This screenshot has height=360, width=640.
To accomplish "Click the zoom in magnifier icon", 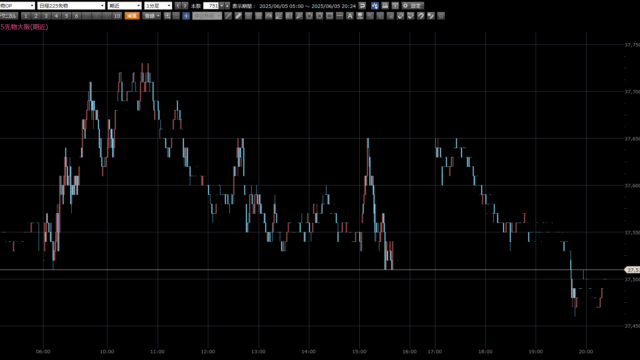I will (x=167, y=16).
